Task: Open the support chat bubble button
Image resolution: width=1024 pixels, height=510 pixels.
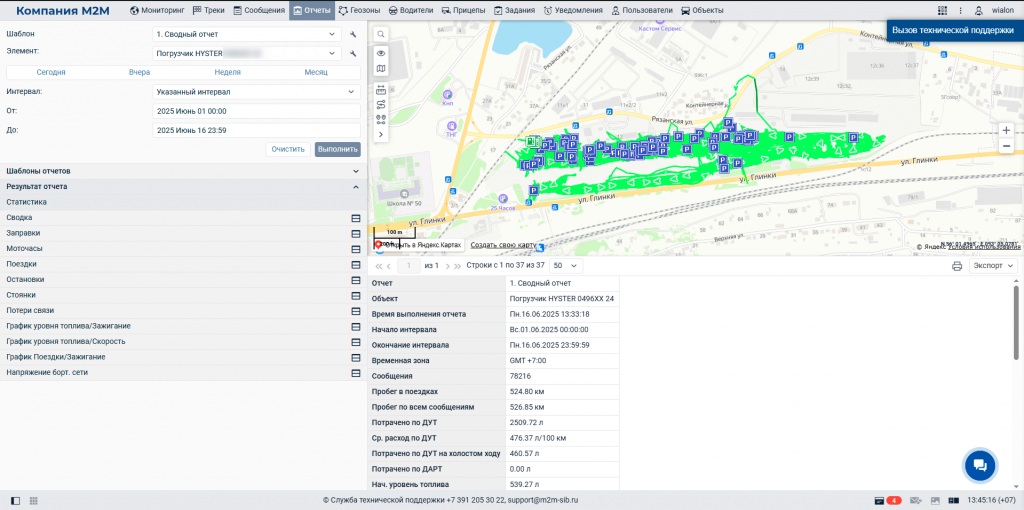Action: tap(980, 464)
